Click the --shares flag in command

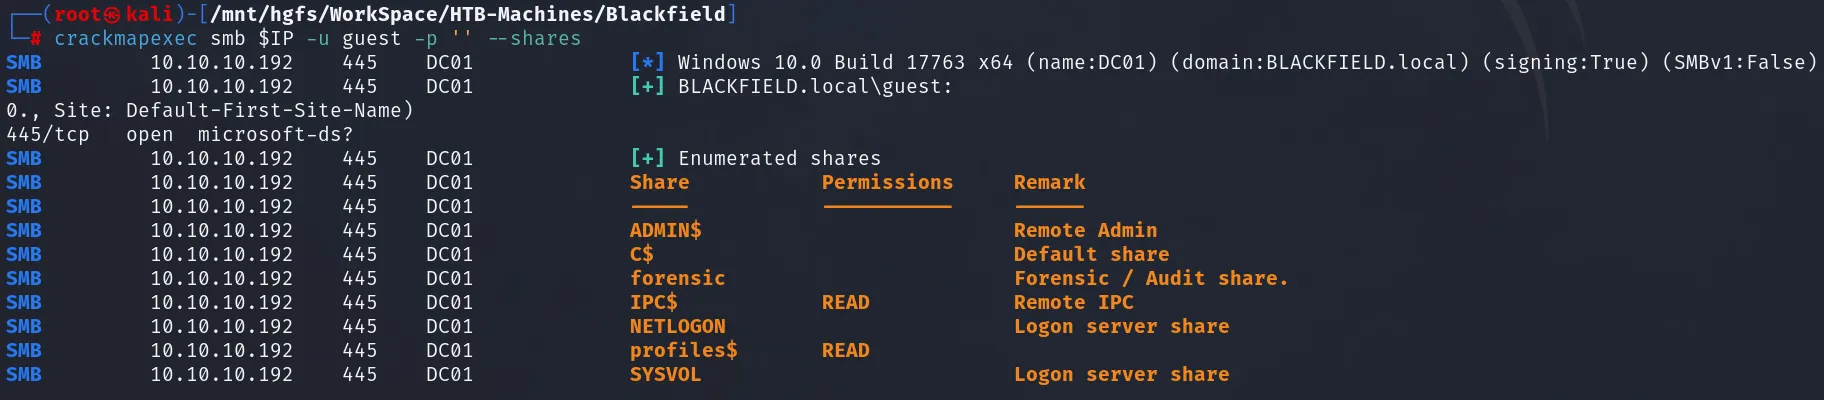(535, 39)
